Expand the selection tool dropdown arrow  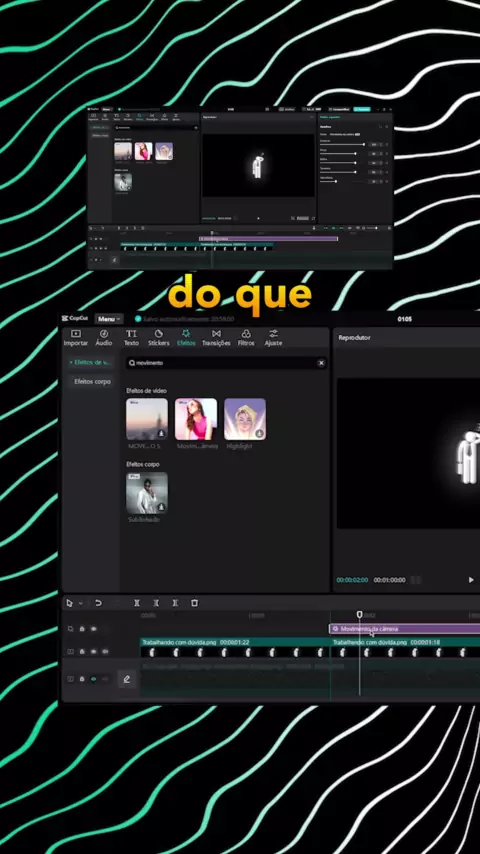(x=81, y=603)
